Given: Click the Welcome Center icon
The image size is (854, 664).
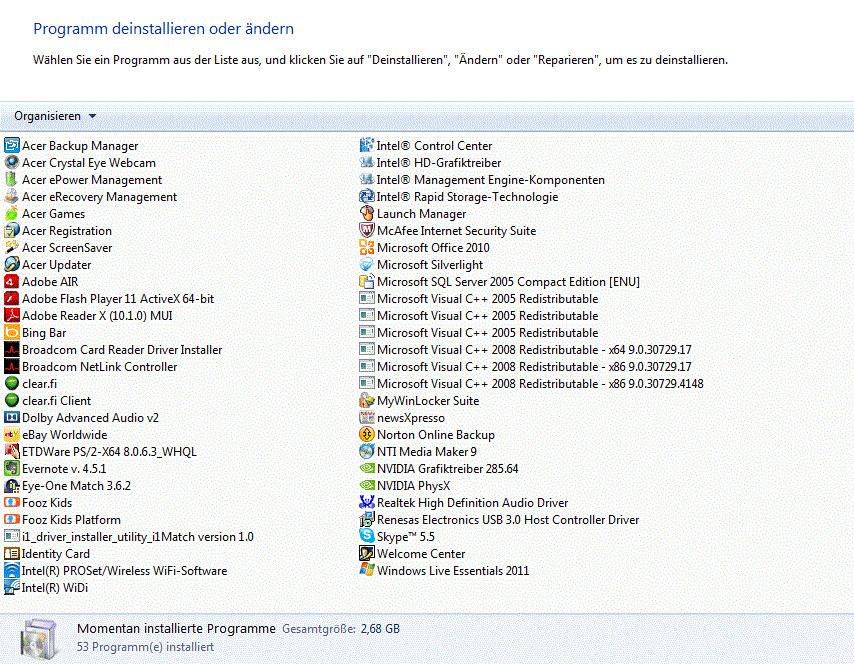Looking at the screenshot, I should tap(367, 553).
